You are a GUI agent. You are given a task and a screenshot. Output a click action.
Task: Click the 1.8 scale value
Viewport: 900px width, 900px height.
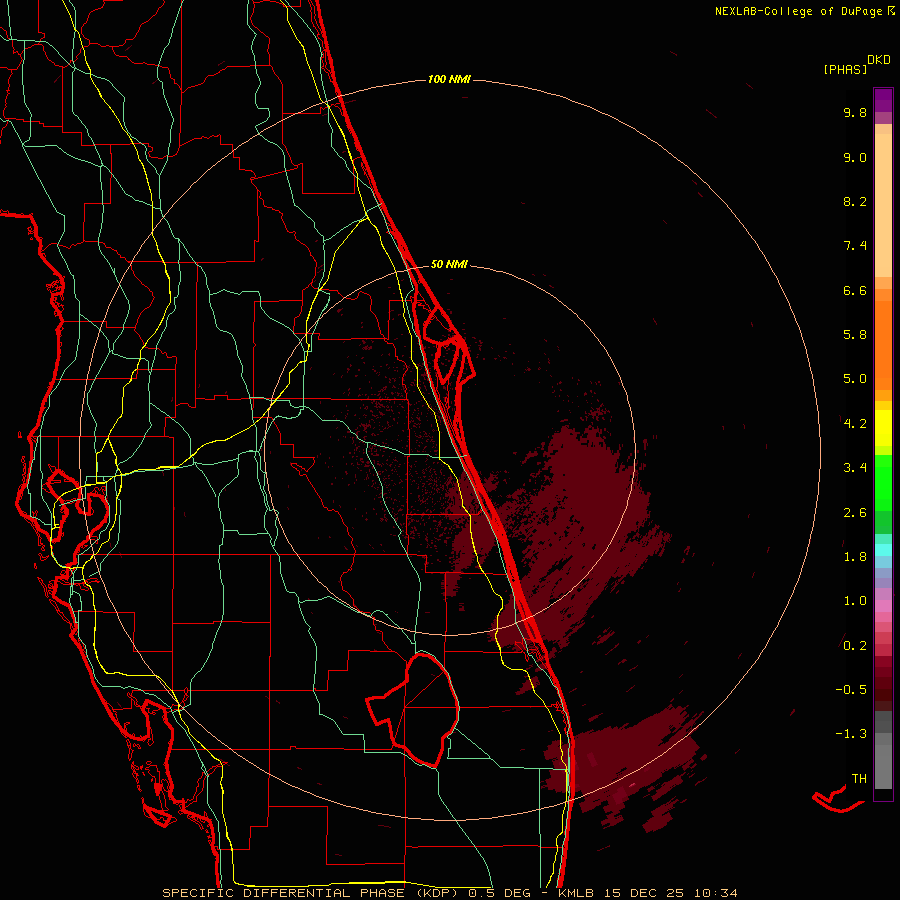(x=855, y=557)
